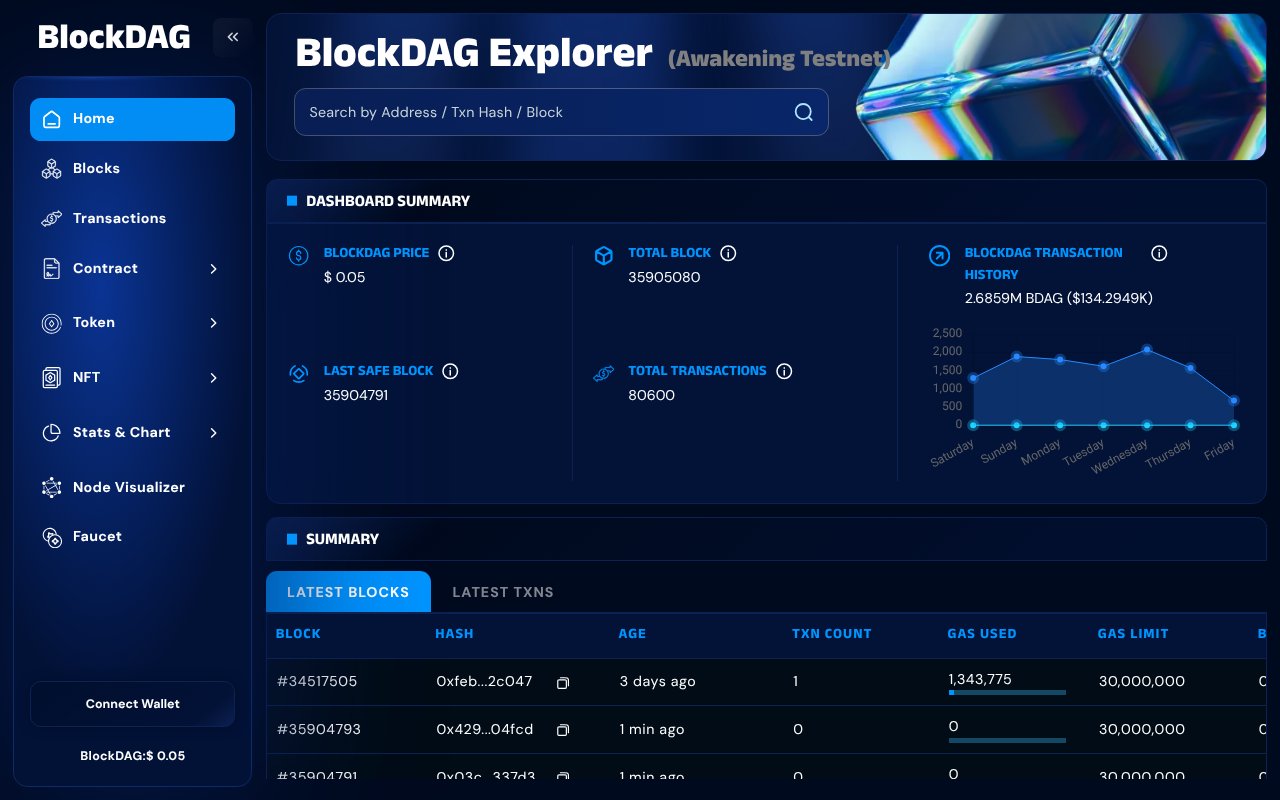Screen dimensions: 1280x800
Task: Select the Blocks icon in the sidebar
Action: click(52, 168)
